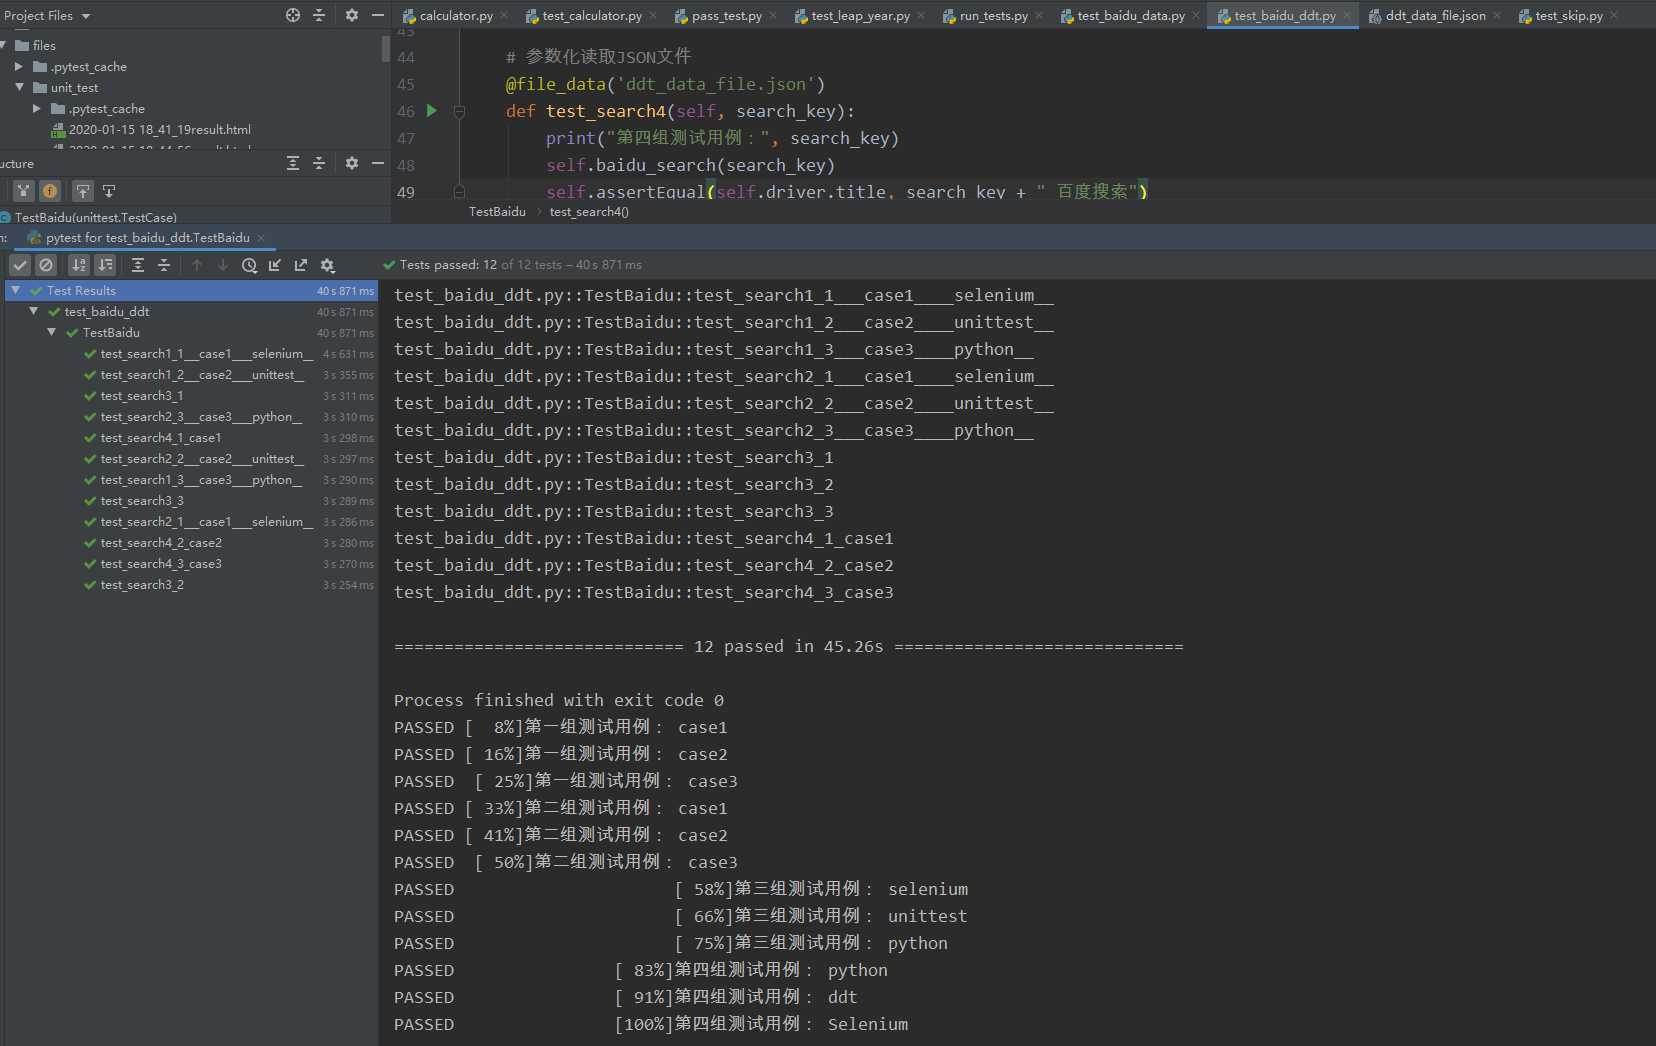Click test_search4() breadcrumb
Image resolution: width=1656 pixels, height=1046 pixels.
[589, 211]
